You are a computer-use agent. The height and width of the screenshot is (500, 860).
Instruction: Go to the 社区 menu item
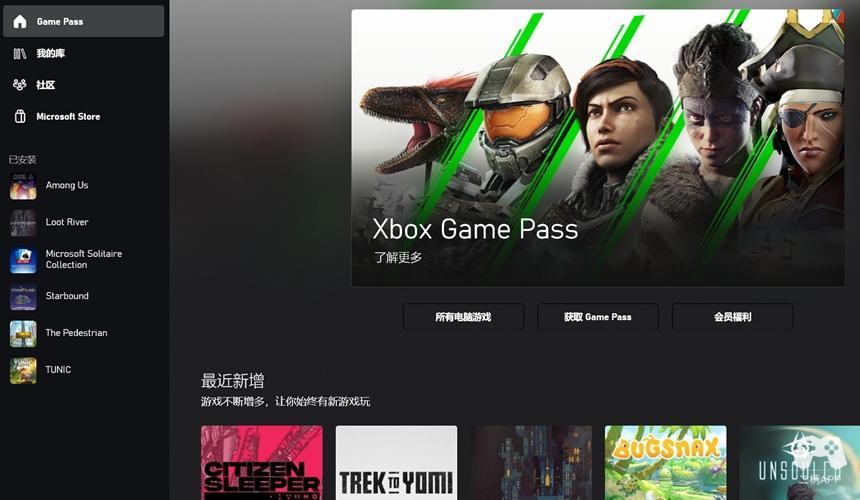83,84
